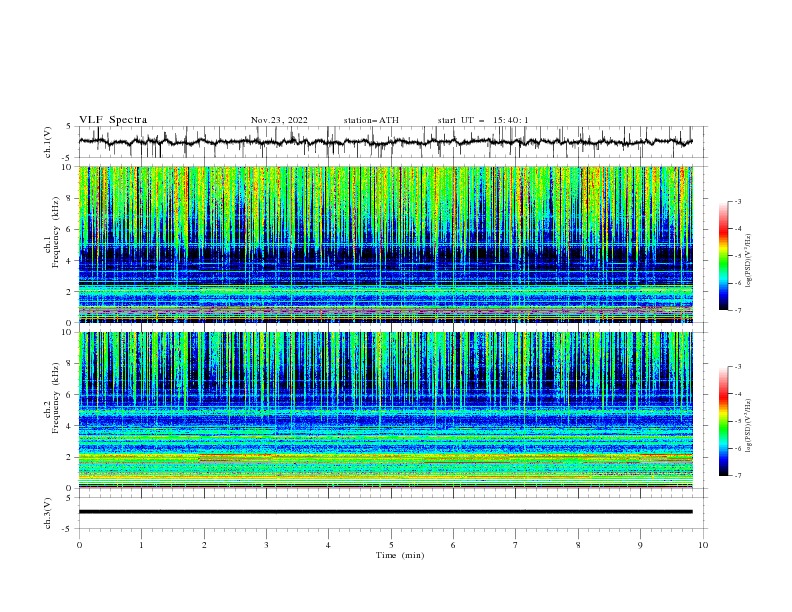The image size is (792, 612).
Task: Click the ch.1 color scale bar
Action: tap(724, 256)
